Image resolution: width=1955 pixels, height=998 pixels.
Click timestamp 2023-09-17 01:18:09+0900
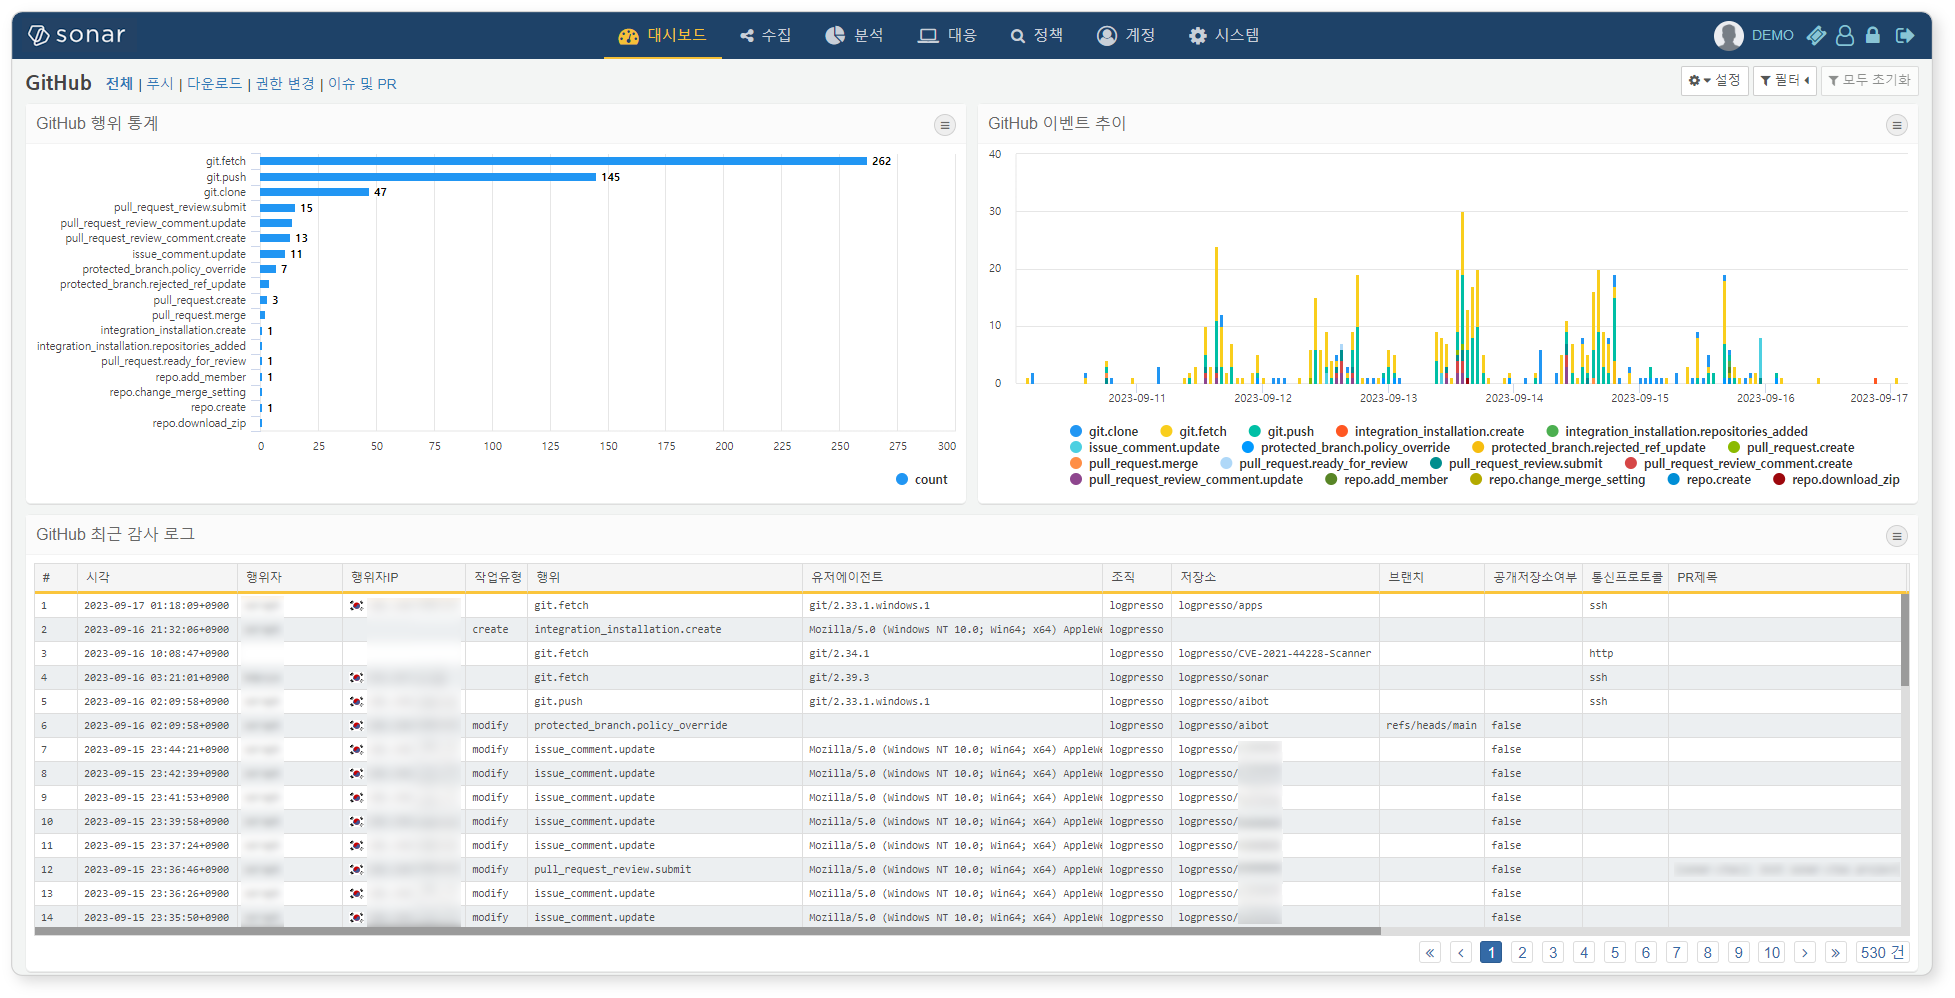[156, 606]
